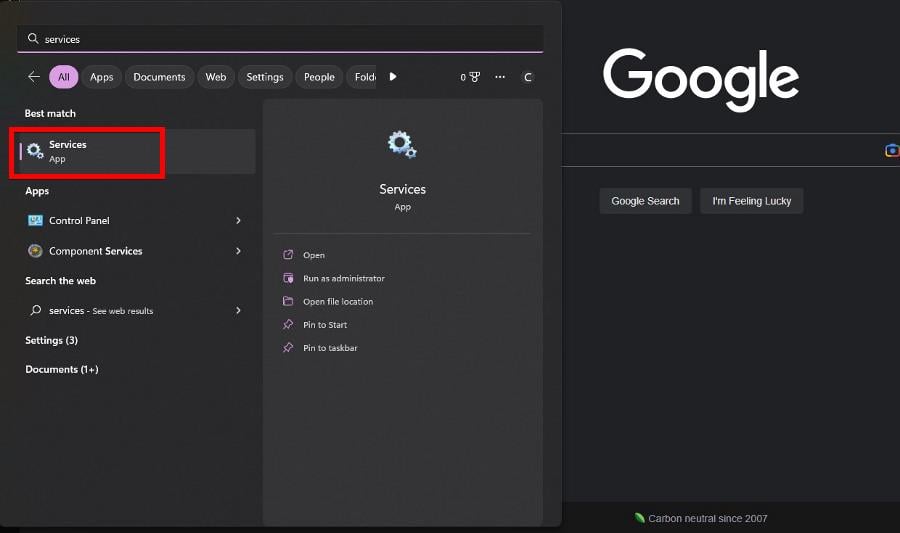The image size is (900, 533).
Task: Open the Services best match result
Action: click(x=87, y=152)
